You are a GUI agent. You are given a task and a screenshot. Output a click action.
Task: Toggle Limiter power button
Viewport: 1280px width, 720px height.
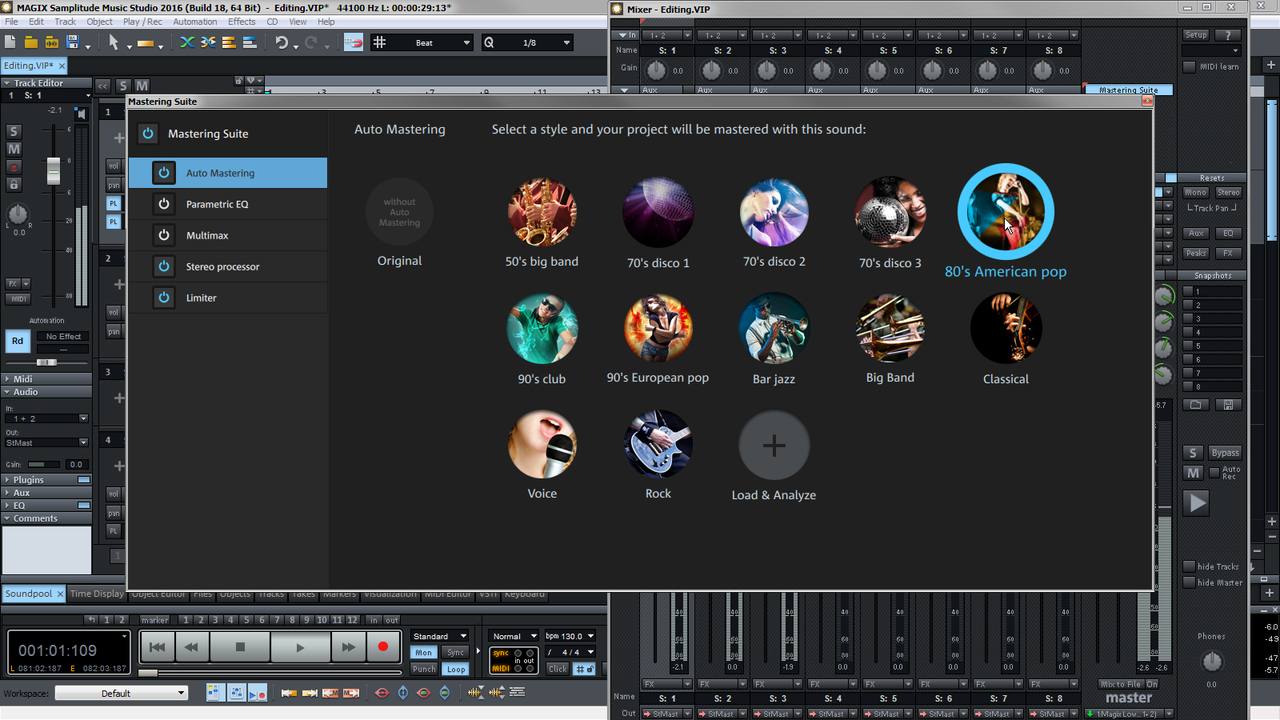[x=164, y=297]
